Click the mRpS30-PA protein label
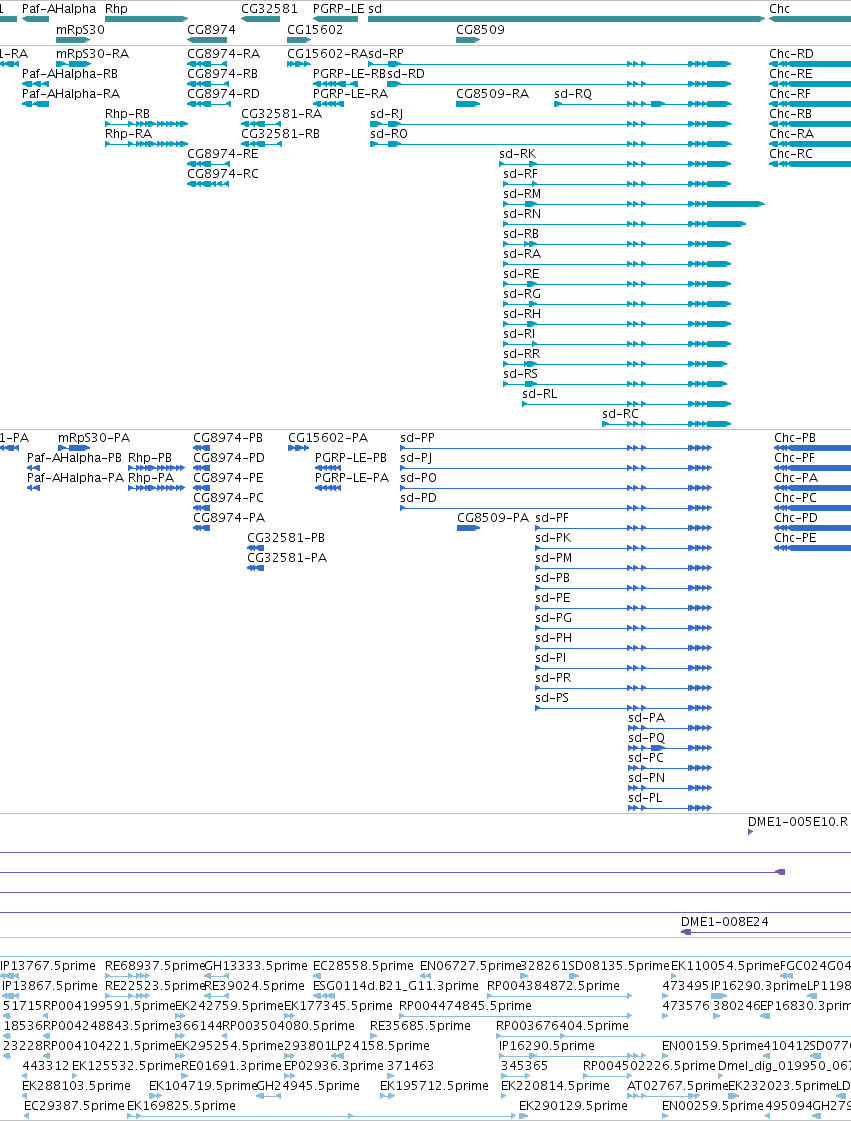851x1121 pixels. [94, 438]
